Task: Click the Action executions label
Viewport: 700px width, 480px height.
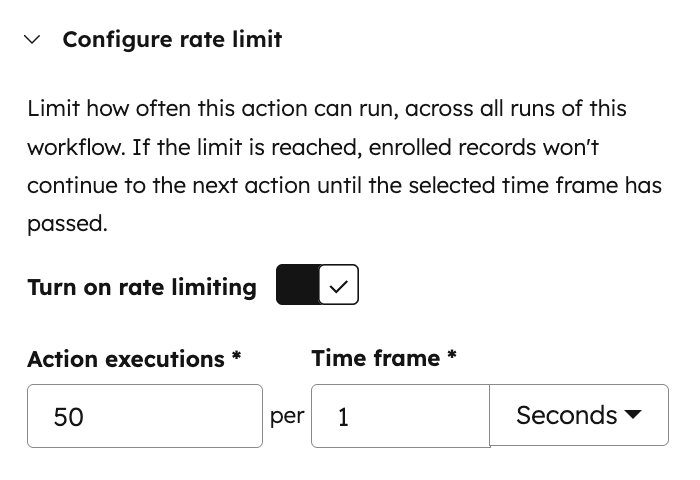Action: (126, 359)
